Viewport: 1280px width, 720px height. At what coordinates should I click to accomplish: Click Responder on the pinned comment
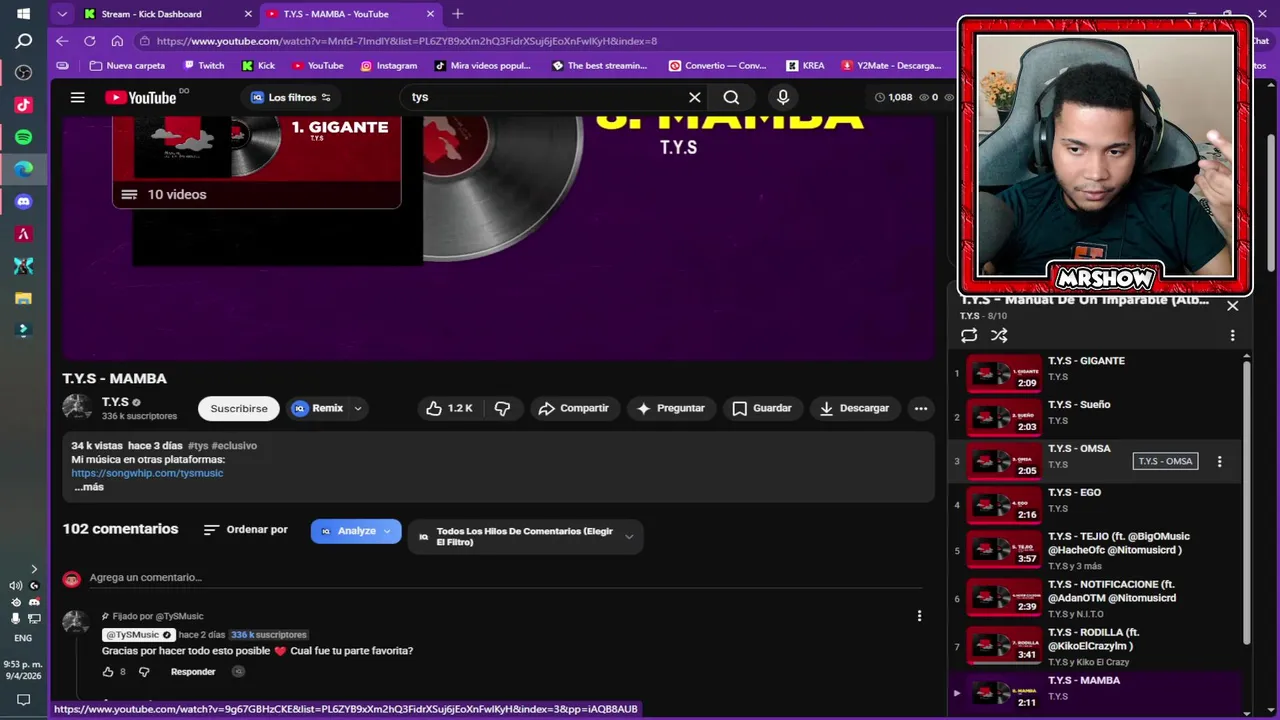point(193,672)
